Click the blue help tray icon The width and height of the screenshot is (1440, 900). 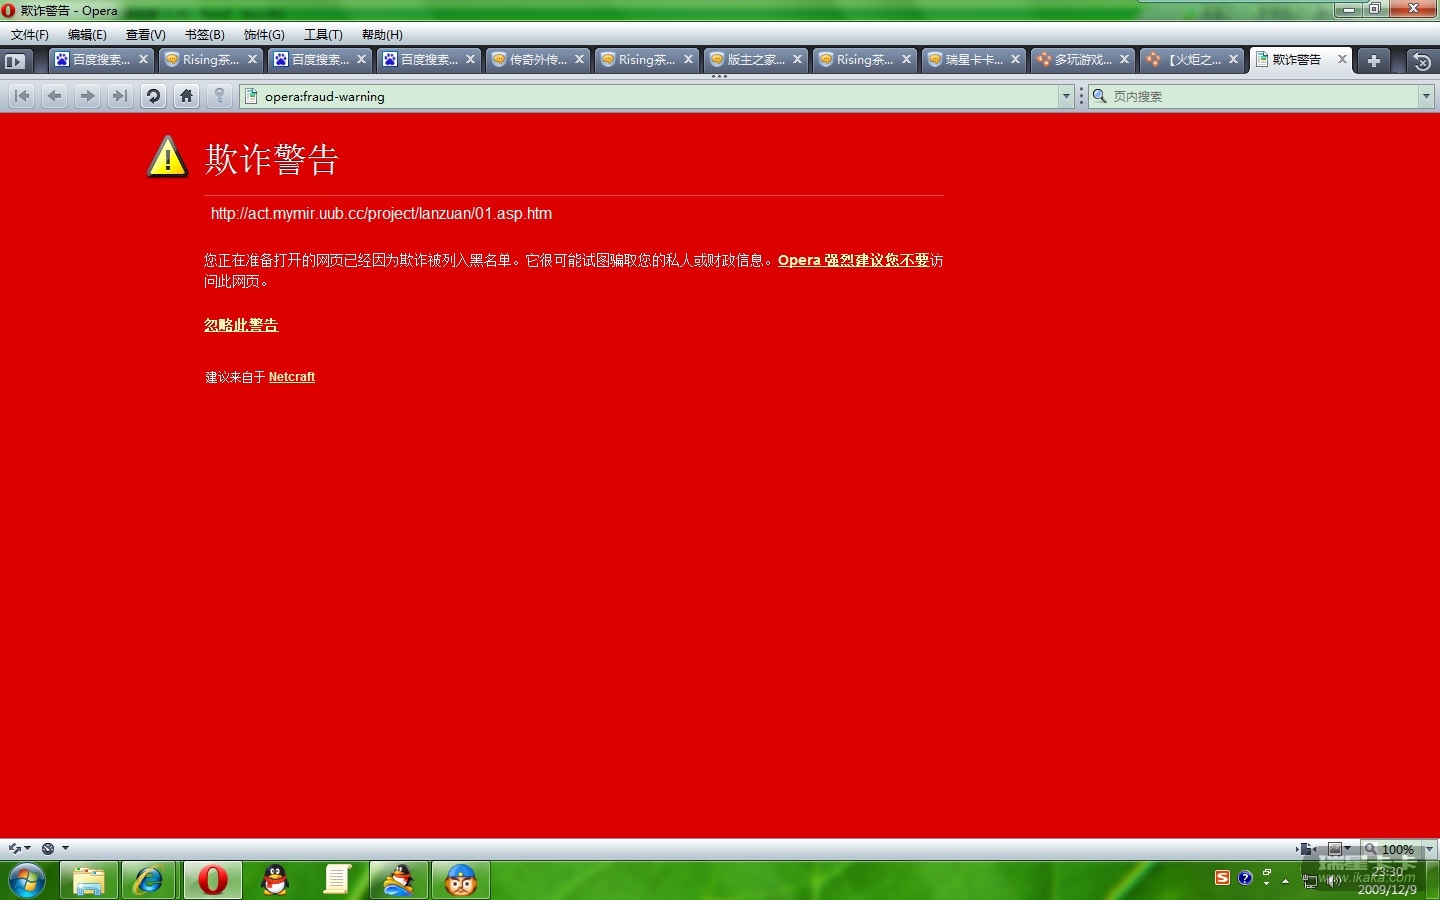coord(1245,878)
